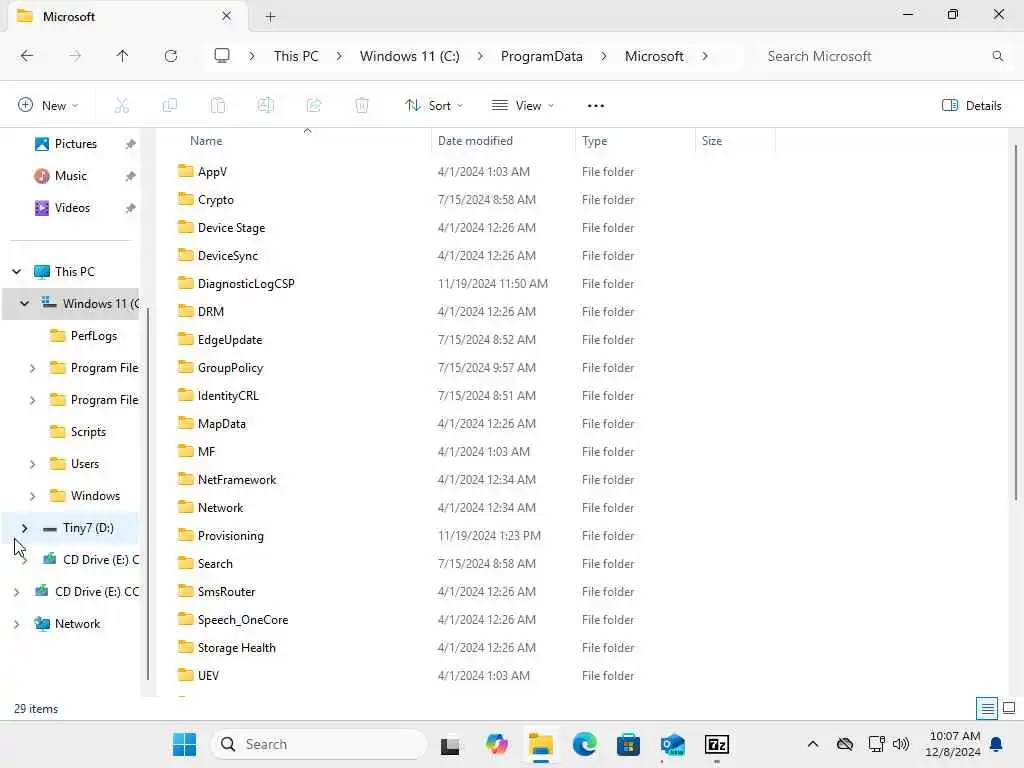Click the search magnifier icon
The image size is (1024, 768).
pyautogui.click(x=997, y=56)
